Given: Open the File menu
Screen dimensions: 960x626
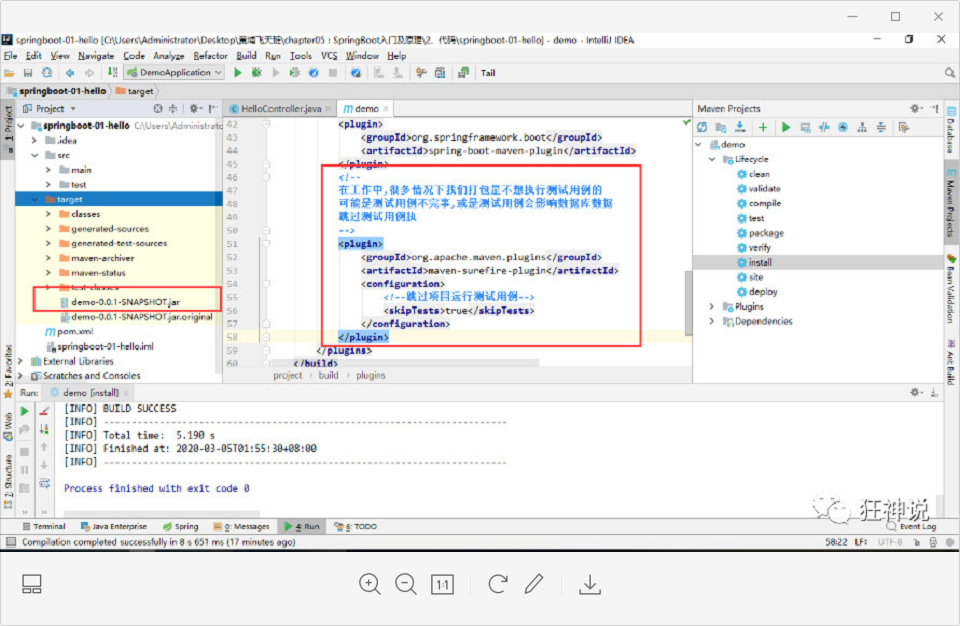Looking at the screenshot, I should [x=10, y=56].
